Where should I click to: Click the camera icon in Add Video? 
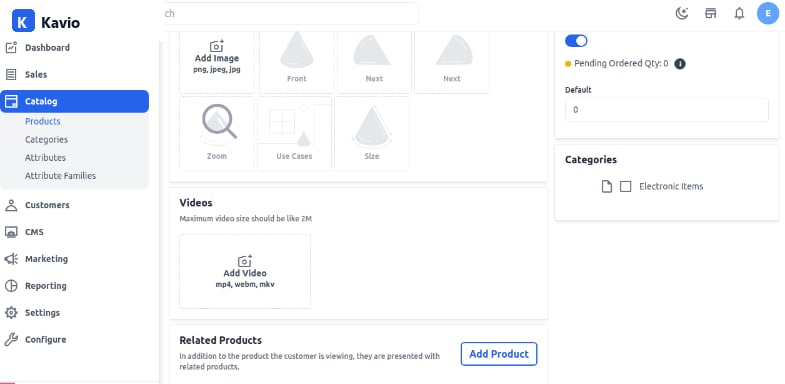click(245, 261)
